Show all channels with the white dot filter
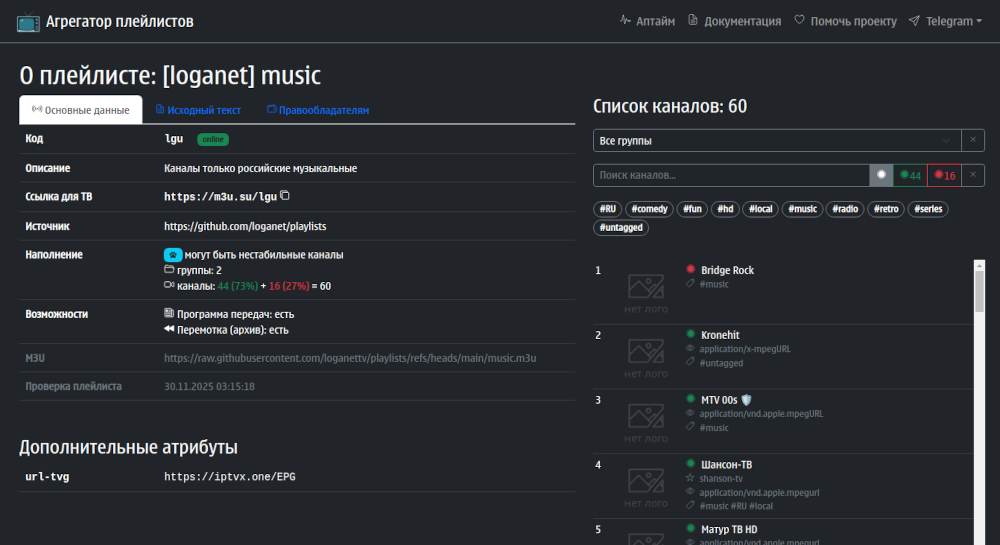1000x545 pixels. pyautogui.click(x=881, y=175)
